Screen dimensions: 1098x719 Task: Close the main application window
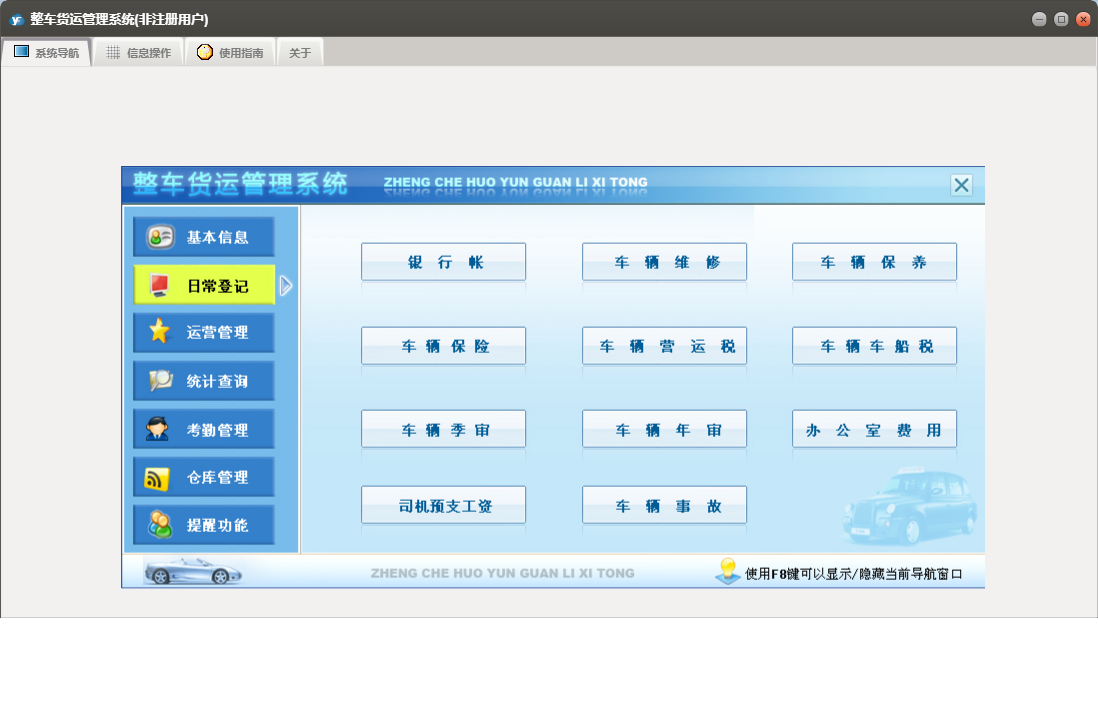[1083, 20]
